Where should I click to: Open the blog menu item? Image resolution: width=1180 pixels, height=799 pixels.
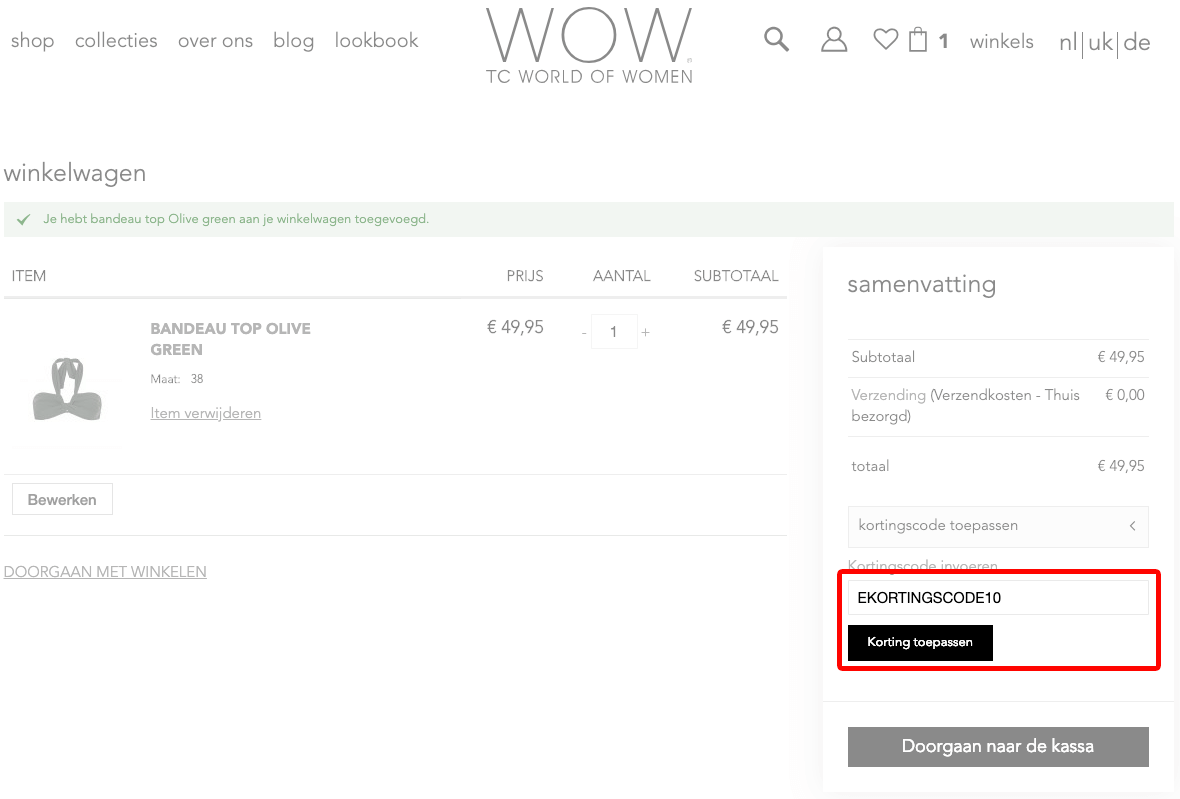(293, 41)
